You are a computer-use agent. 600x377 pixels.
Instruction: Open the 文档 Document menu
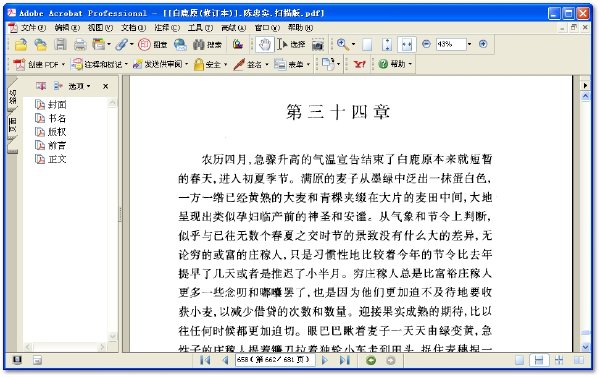click(x=134, y=28)
